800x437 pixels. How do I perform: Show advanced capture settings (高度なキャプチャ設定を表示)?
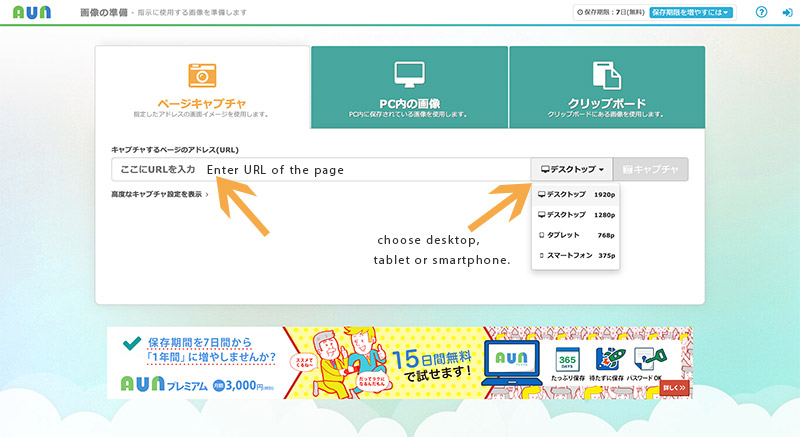click(x=160, y=194)
